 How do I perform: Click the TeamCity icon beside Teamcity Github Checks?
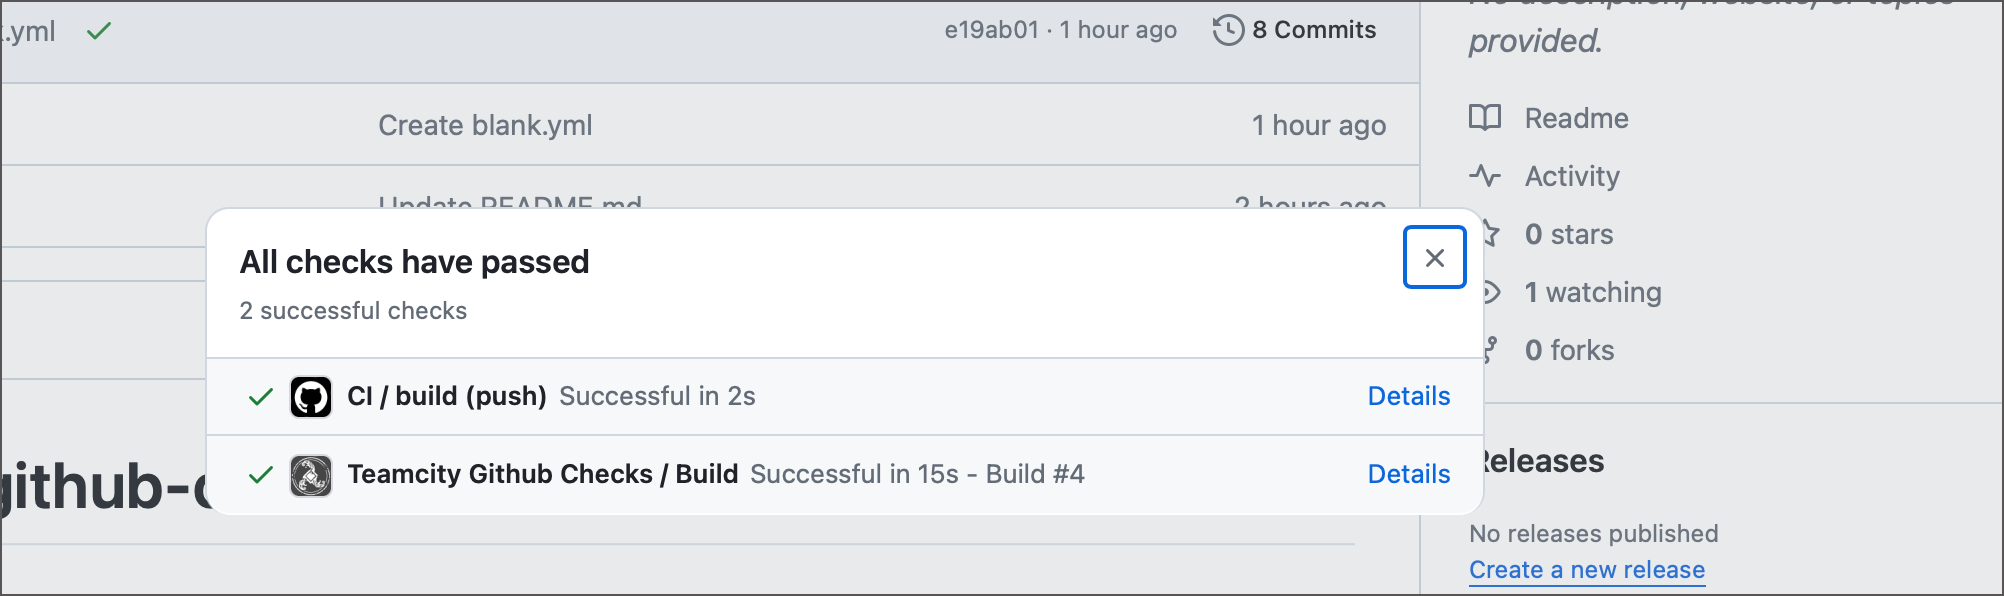312,474
